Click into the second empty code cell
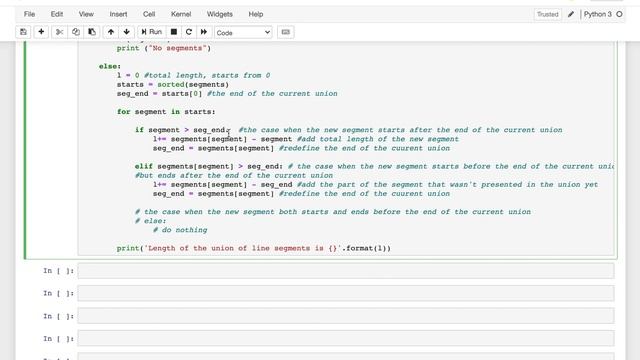This screenshot has height=360, width=640. 346,293
